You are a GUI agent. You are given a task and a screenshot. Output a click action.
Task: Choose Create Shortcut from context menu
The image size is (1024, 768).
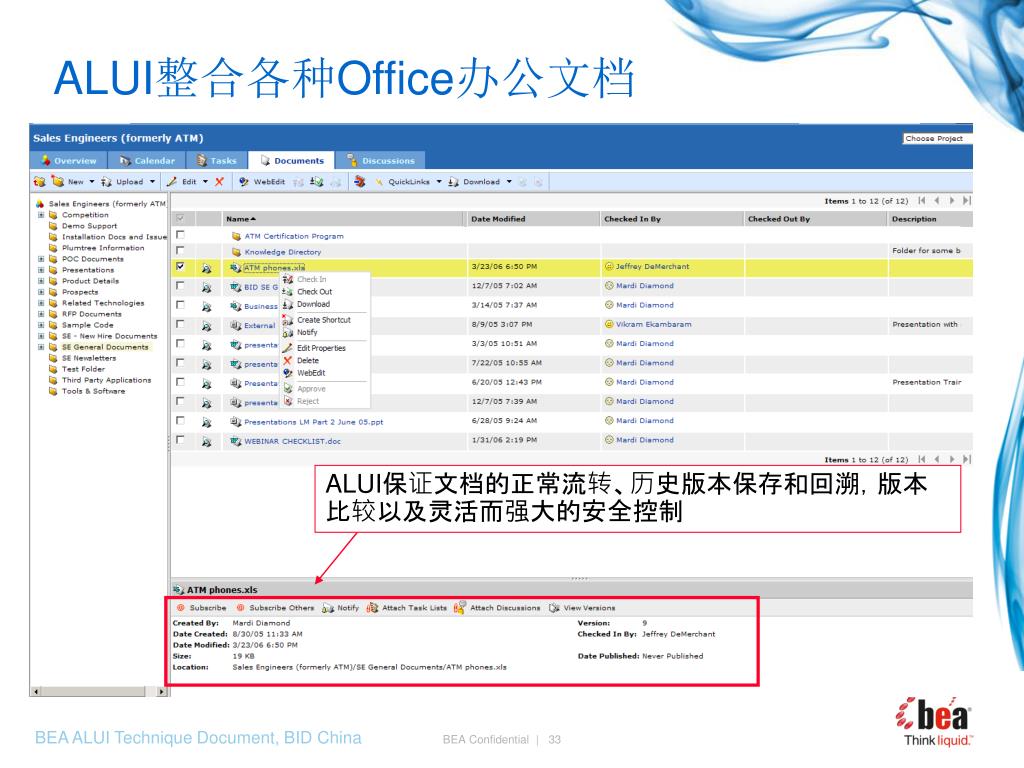324,320
